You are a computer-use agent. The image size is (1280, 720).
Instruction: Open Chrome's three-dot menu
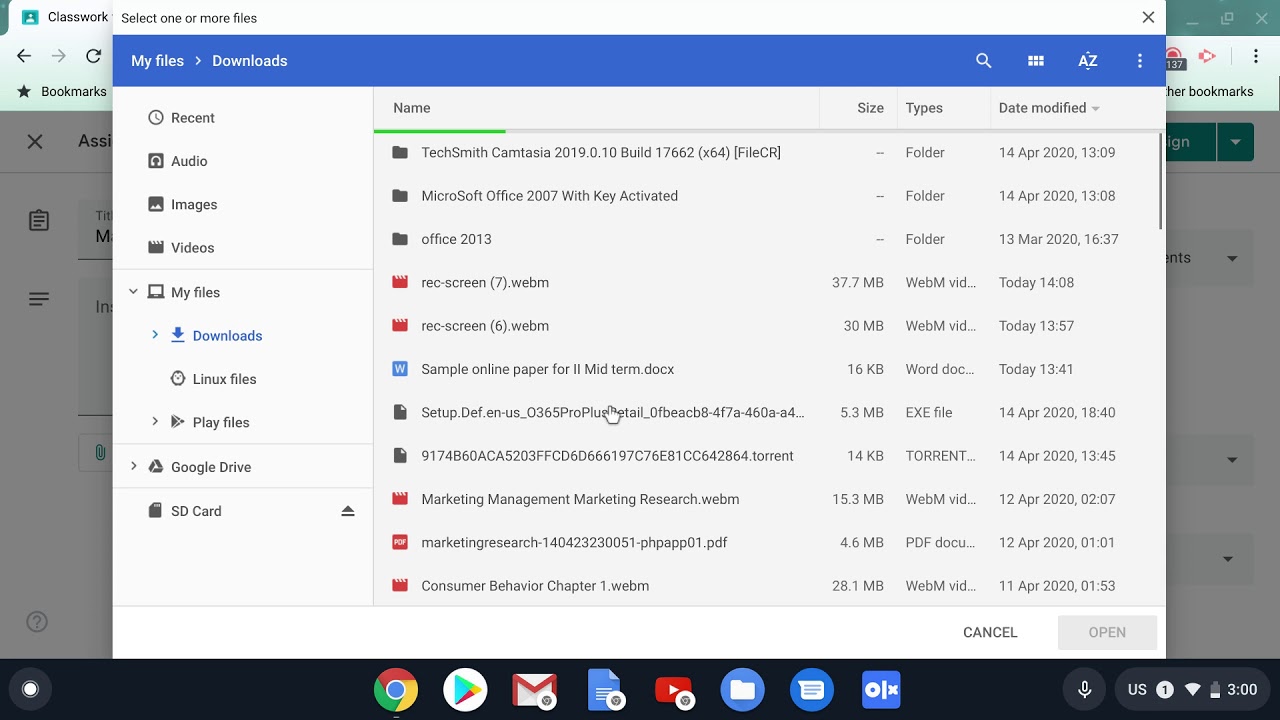click(1256, 56)
